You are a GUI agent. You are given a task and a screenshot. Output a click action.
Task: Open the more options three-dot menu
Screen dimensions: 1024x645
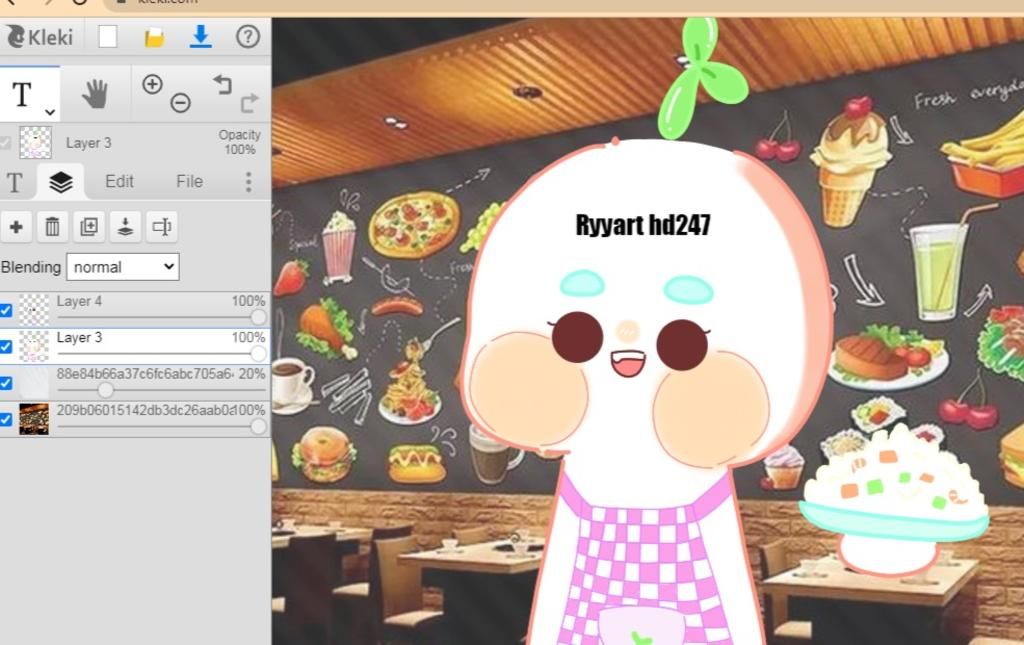tap(248, 182)
